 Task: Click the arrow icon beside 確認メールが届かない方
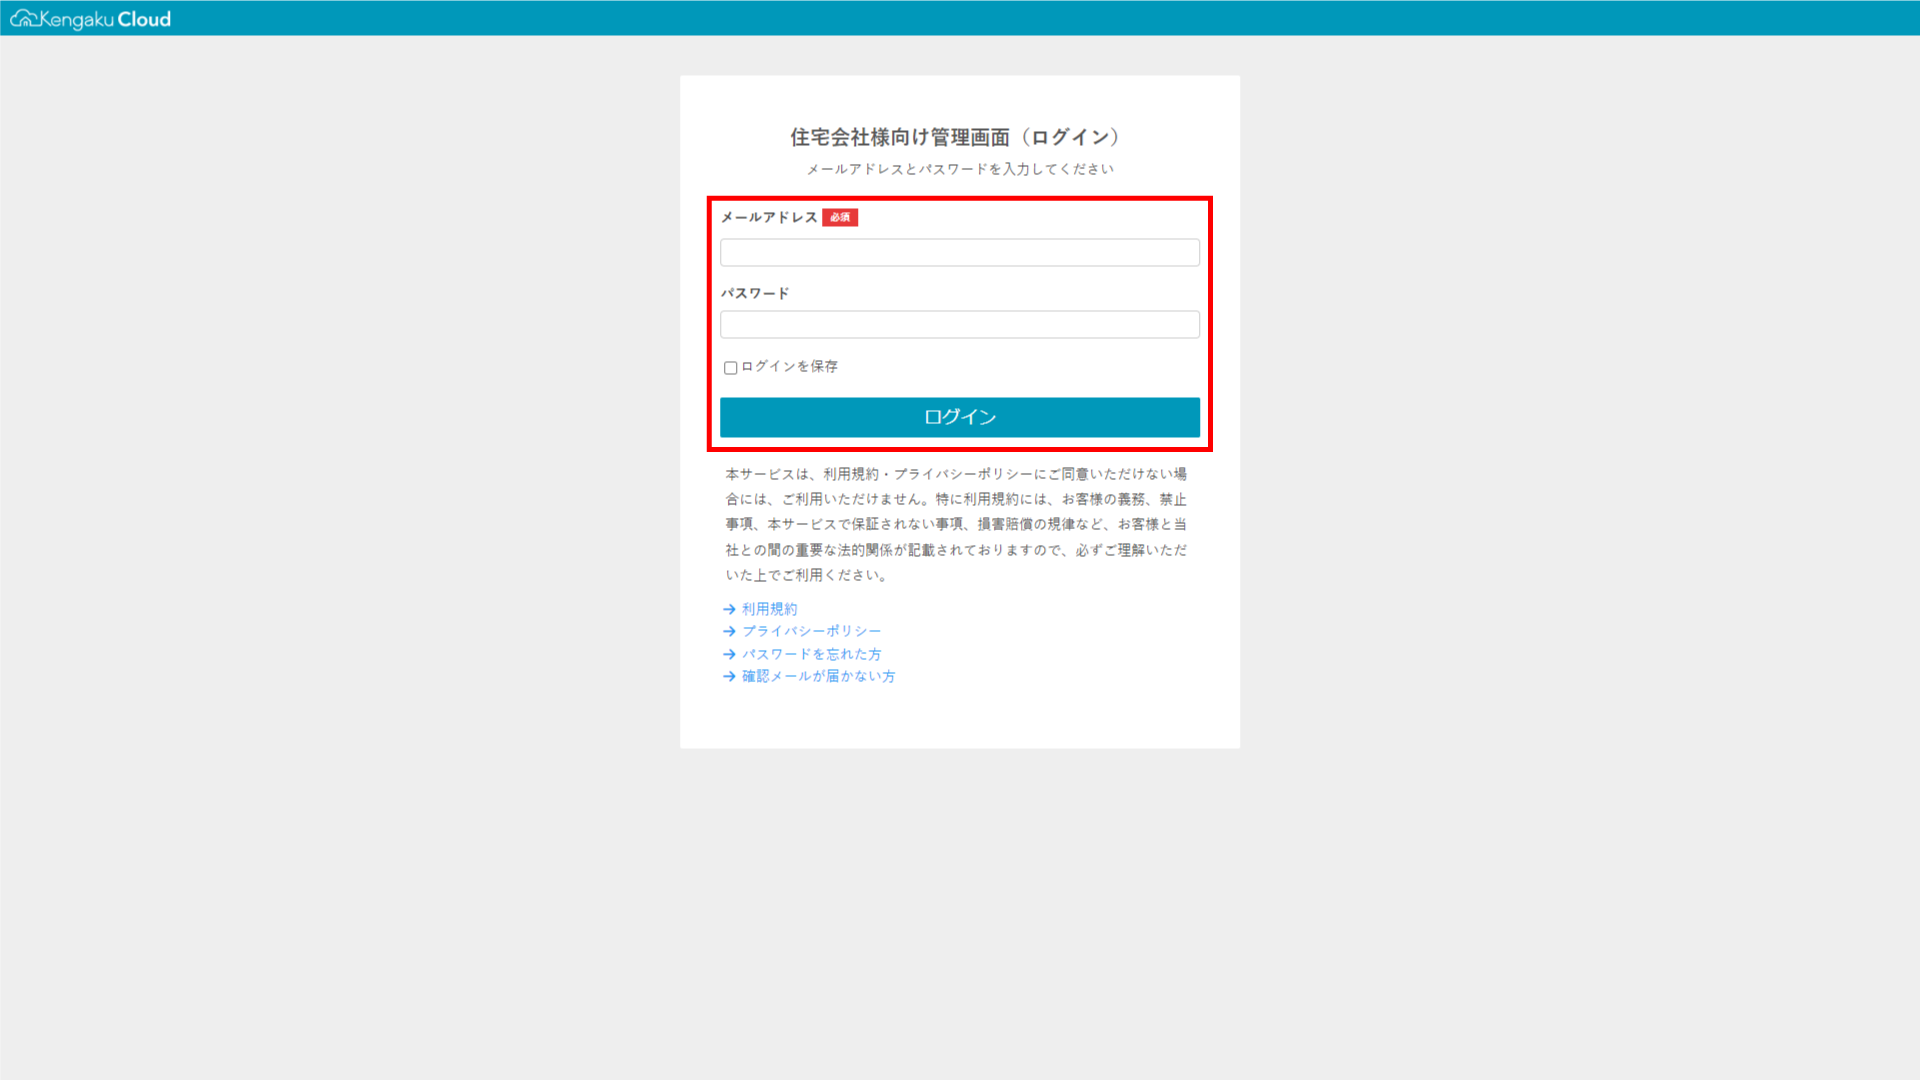728,675
